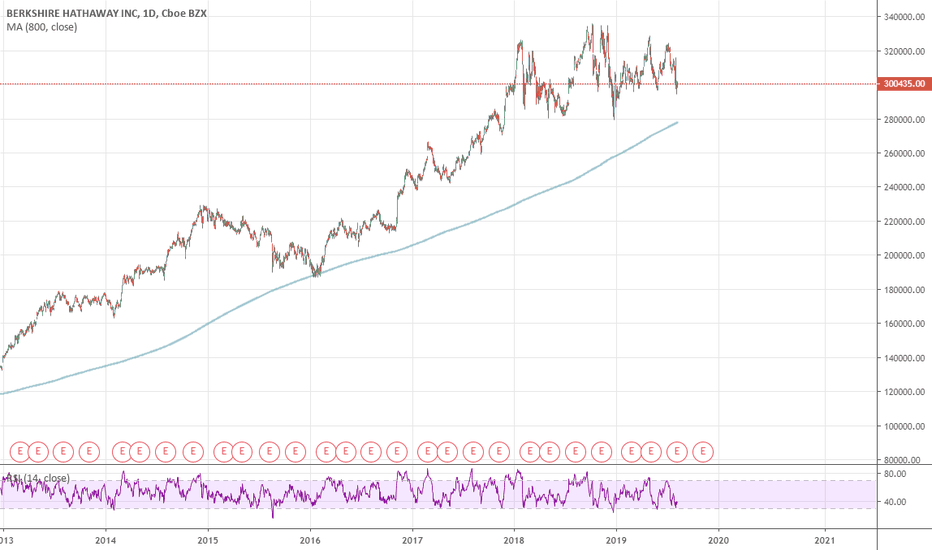Click the first earnings E marker after 2014 gridline
This screenshot has width=932, height=550.
(122, 452)
